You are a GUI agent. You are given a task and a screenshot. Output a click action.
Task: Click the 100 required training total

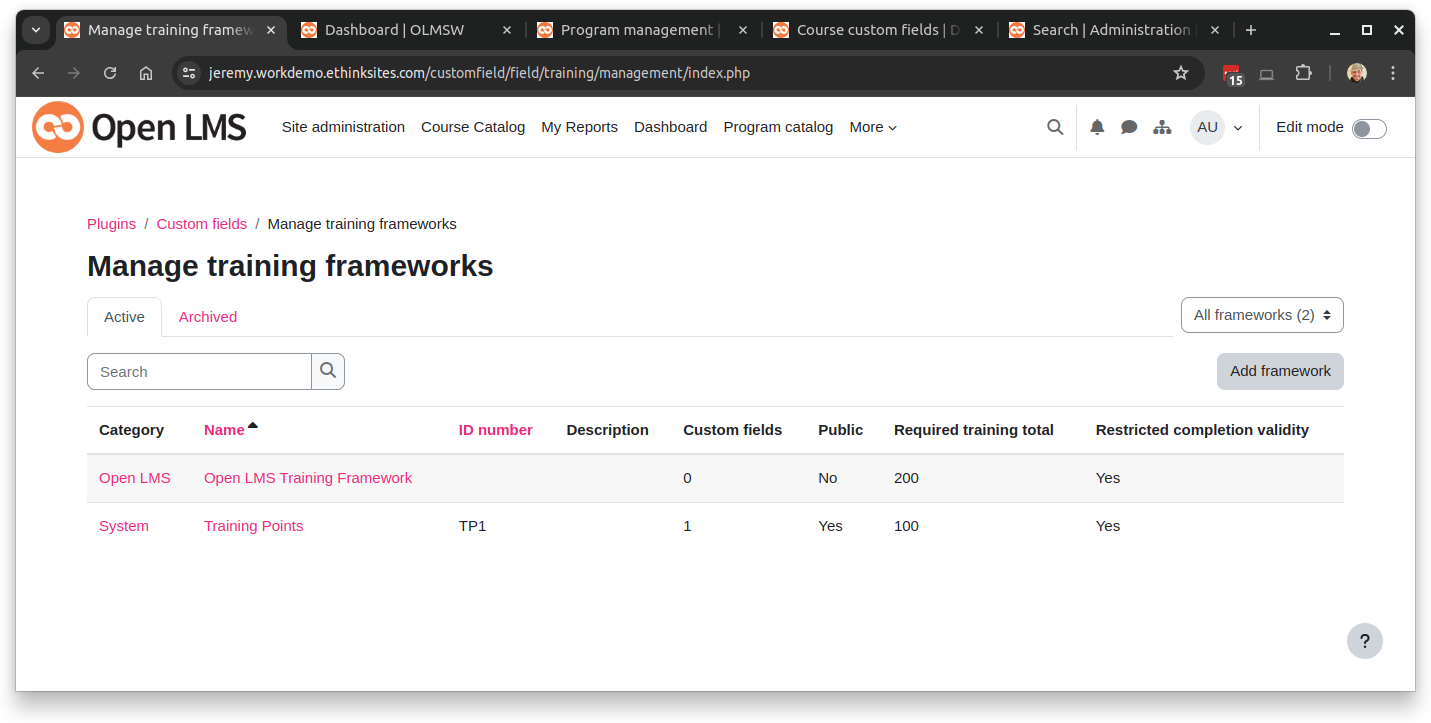(x=906, y=526)
